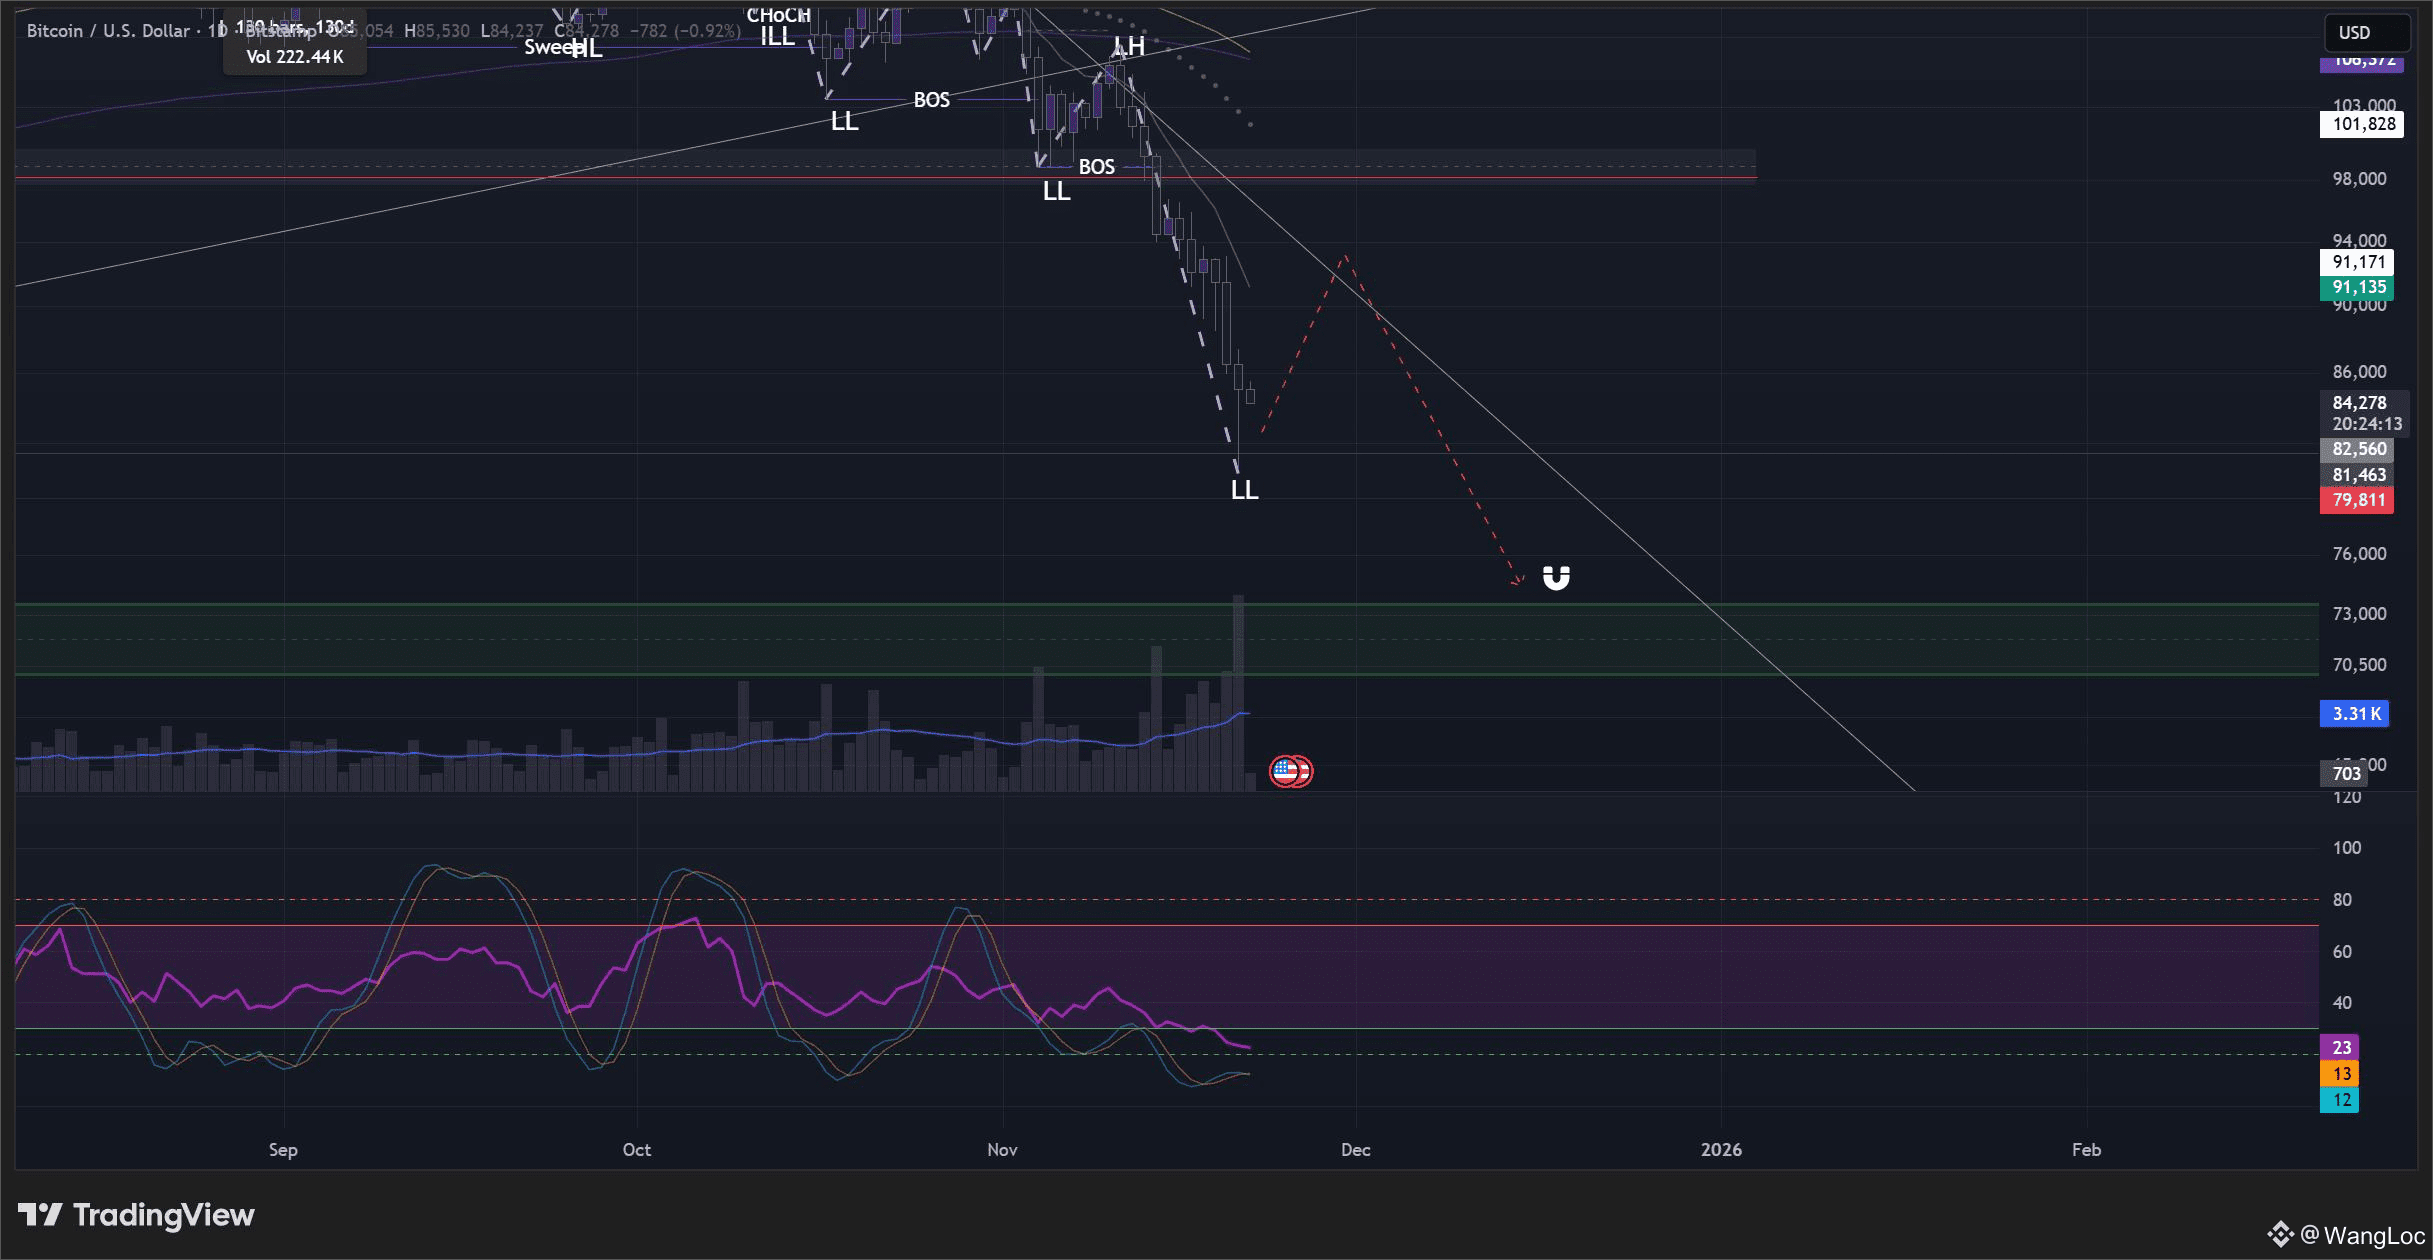Screen dimensions: 2433x1260
Task: Open the USD currency selector
Action: pos(2366,32)
